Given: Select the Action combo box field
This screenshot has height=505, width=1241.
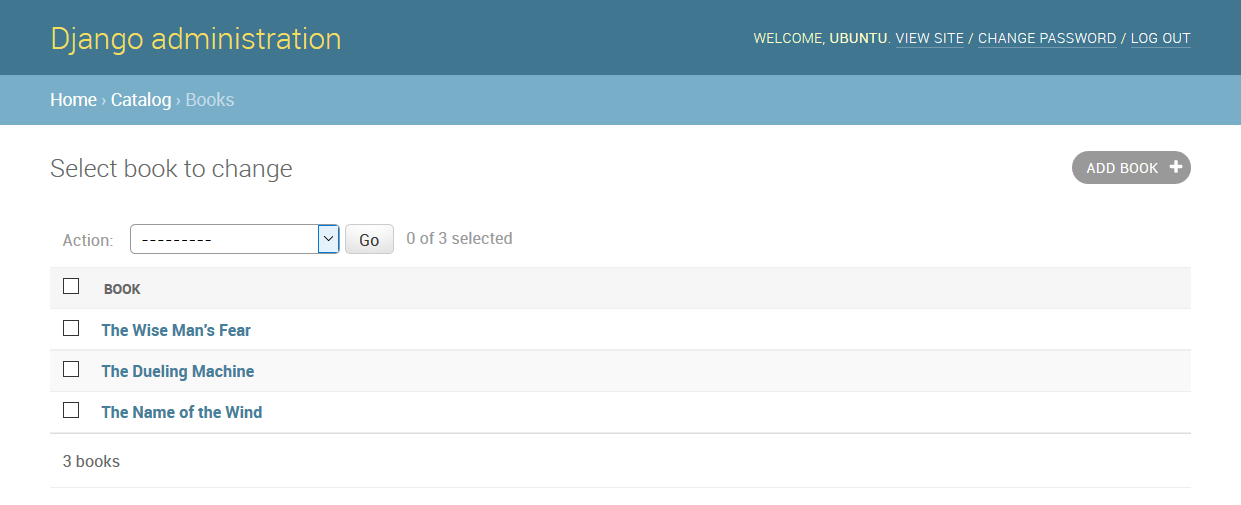Looking at the screenshot, I should click(224, 239).
